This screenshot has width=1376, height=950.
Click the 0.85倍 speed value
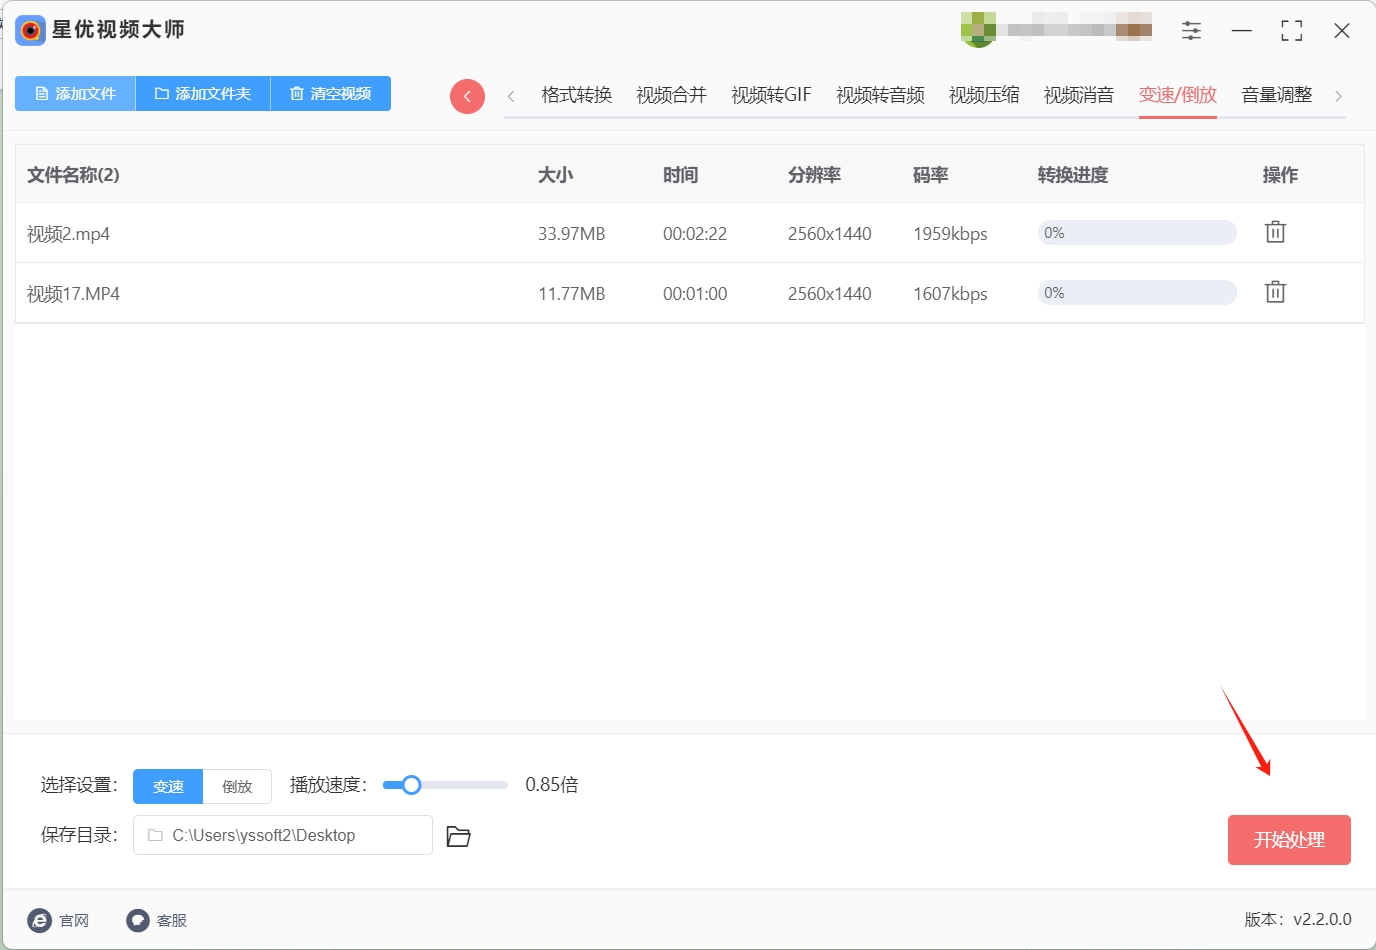click(x=552, y=785)
